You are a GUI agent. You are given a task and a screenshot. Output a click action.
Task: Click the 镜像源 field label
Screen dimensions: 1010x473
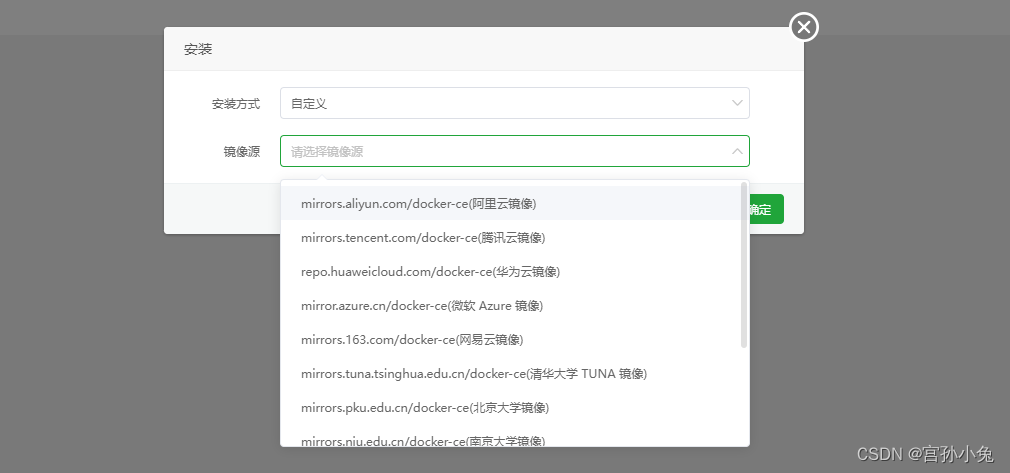(242, 152)
